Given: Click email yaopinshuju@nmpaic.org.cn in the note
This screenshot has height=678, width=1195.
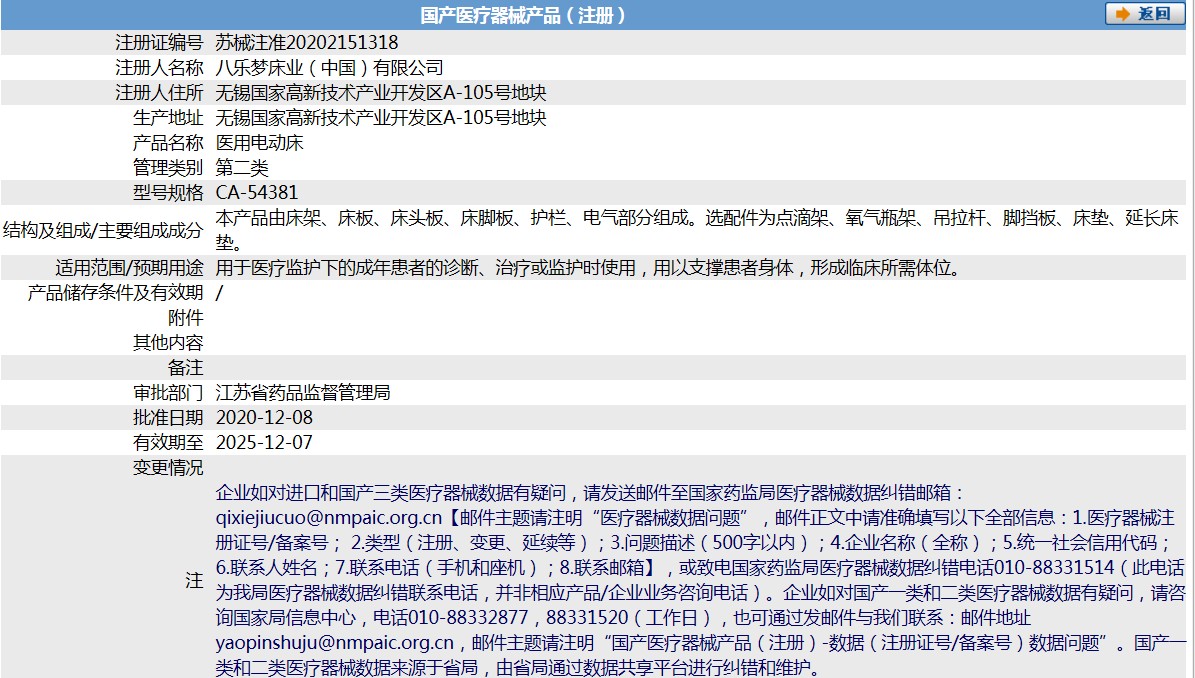Looking at the screenshot, I should tap(335, 643).
